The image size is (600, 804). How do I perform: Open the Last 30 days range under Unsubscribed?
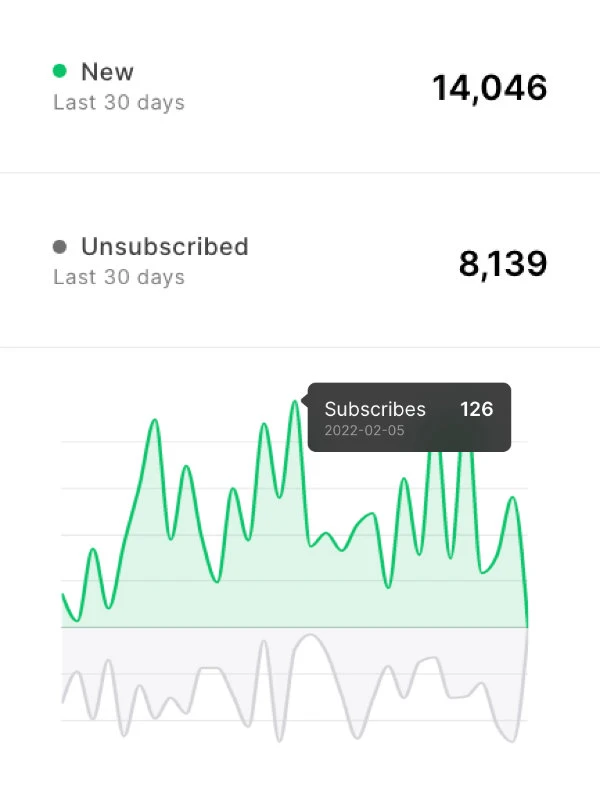(118, 277)
